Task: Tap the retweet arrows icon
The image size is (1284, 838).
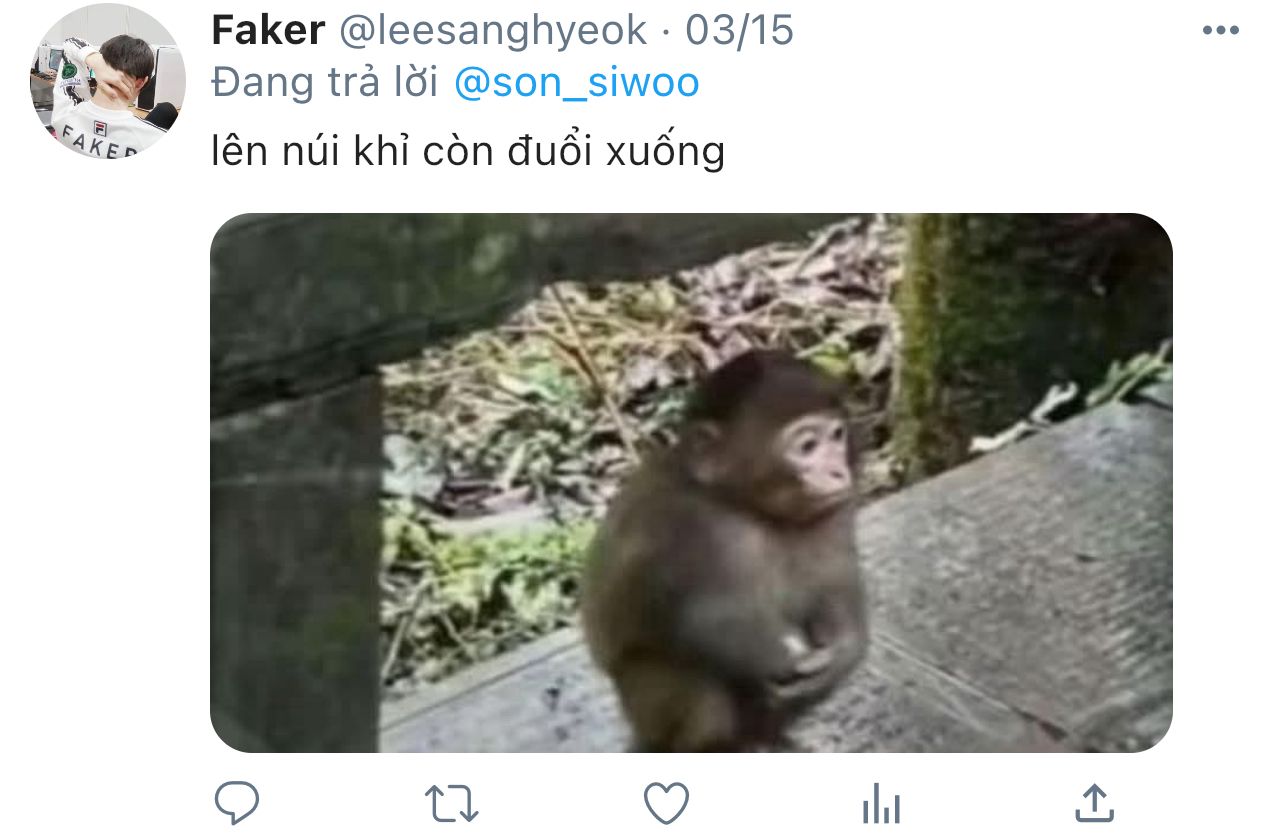Action: click(452, 803)
